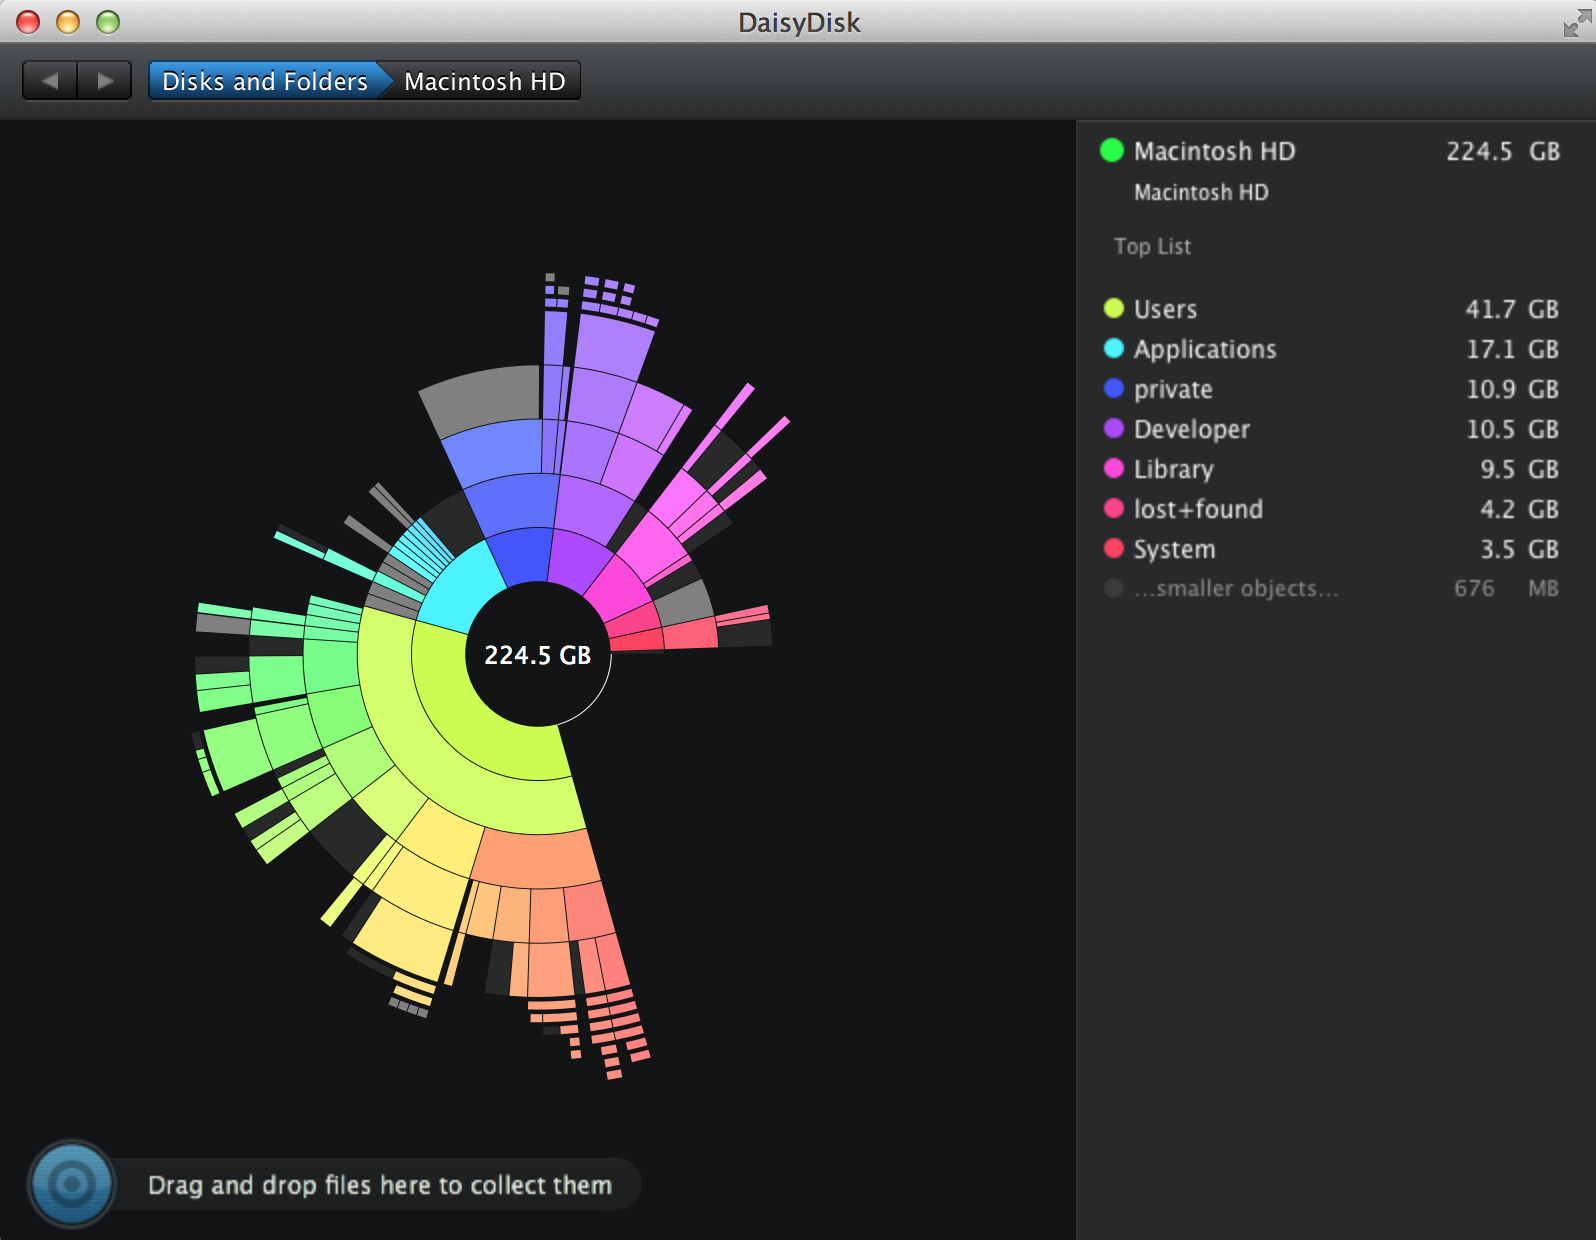Viewport: 1596px width, 1240px height.
Task: Click the 3.5 GB System size value
Action: click(1519, 549)
